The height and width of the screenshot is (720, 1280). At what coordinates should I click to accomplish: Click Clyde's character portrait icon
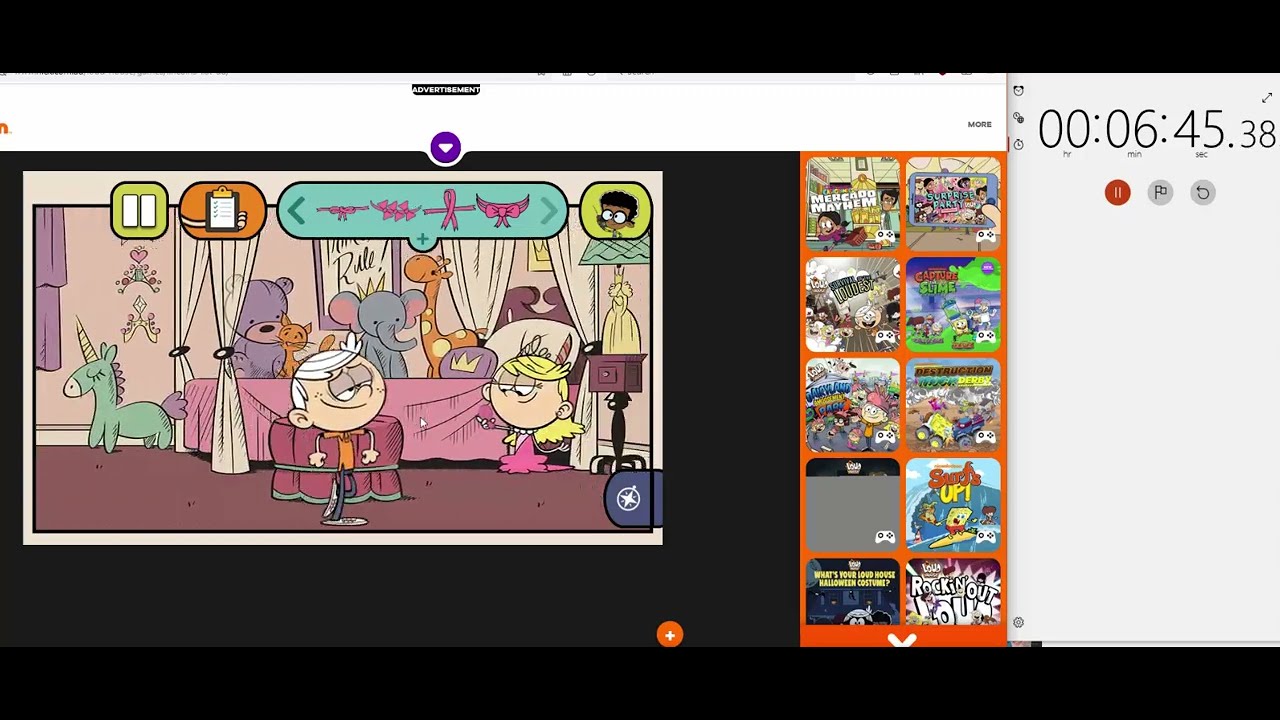pos(615,211)
